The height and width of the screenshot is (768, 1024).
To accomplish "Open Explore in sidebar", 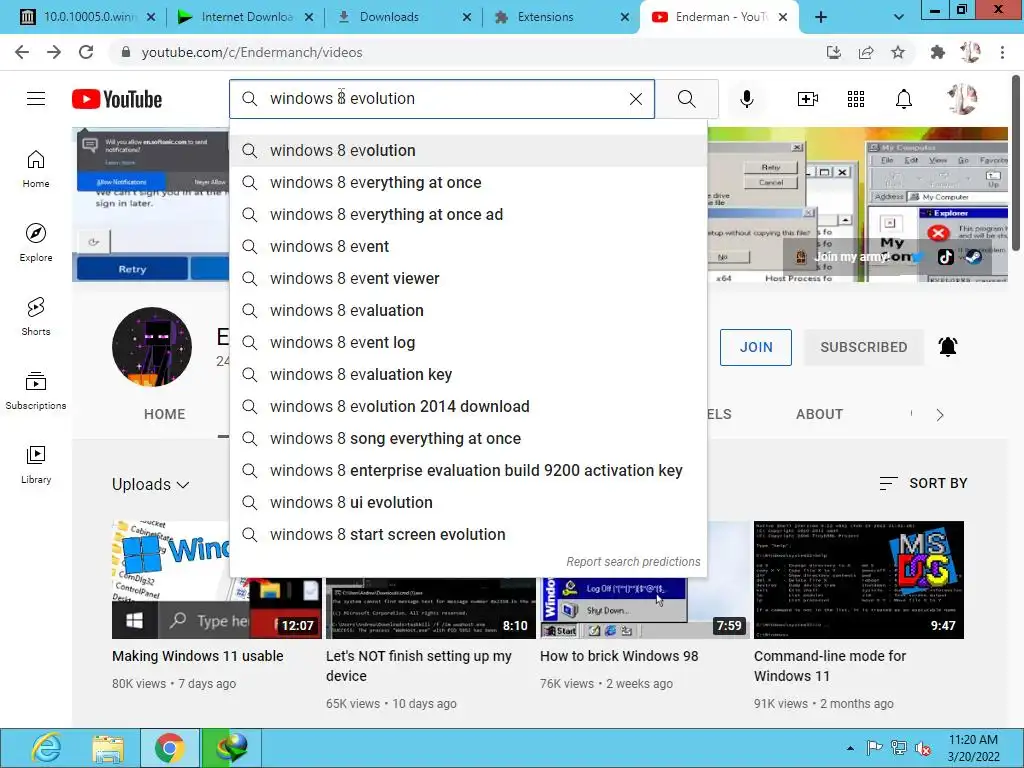I will 36,243.
